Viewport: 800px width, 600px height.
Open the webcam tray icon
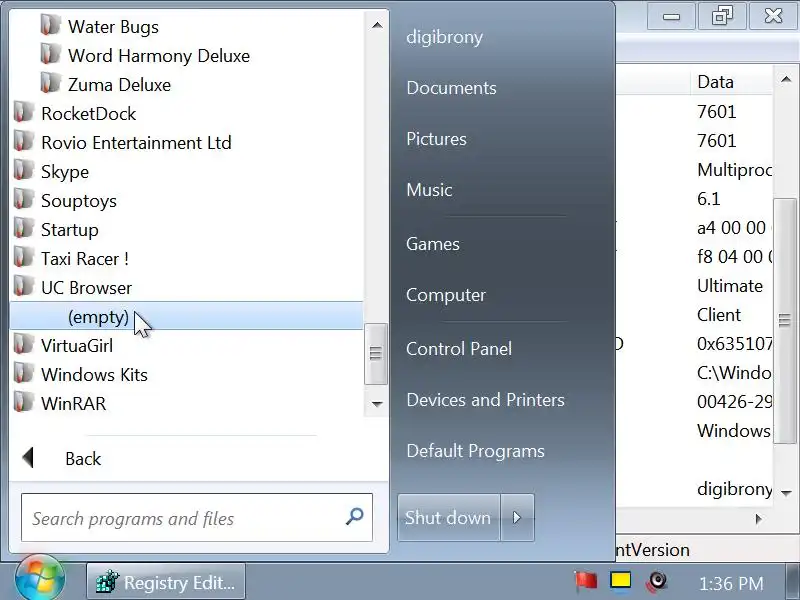tap(657, 582)
